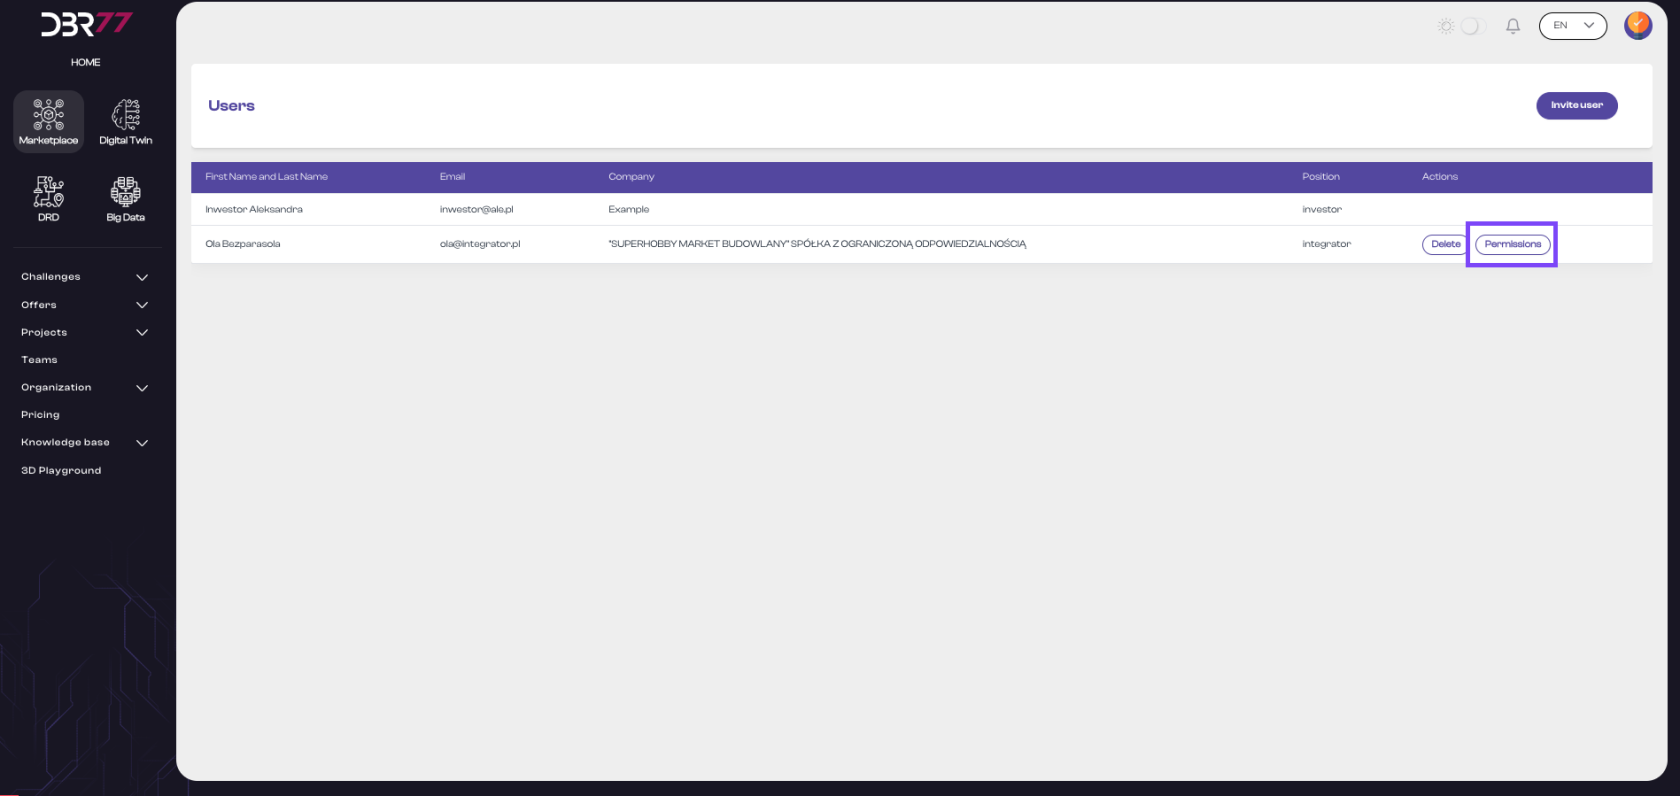This screenshot has height=796, width=1680.
Task: Open the Marketplace module icon
Action: 48,121
